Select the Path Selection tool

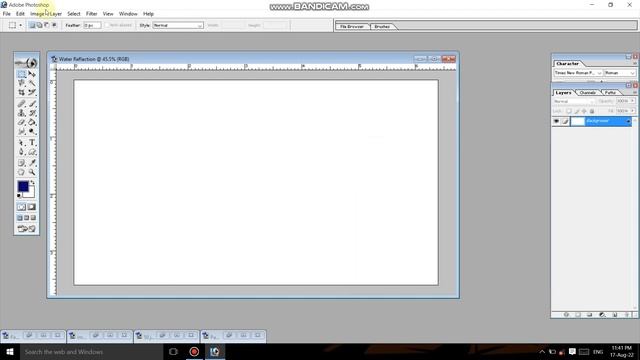(x=21, y=143)
